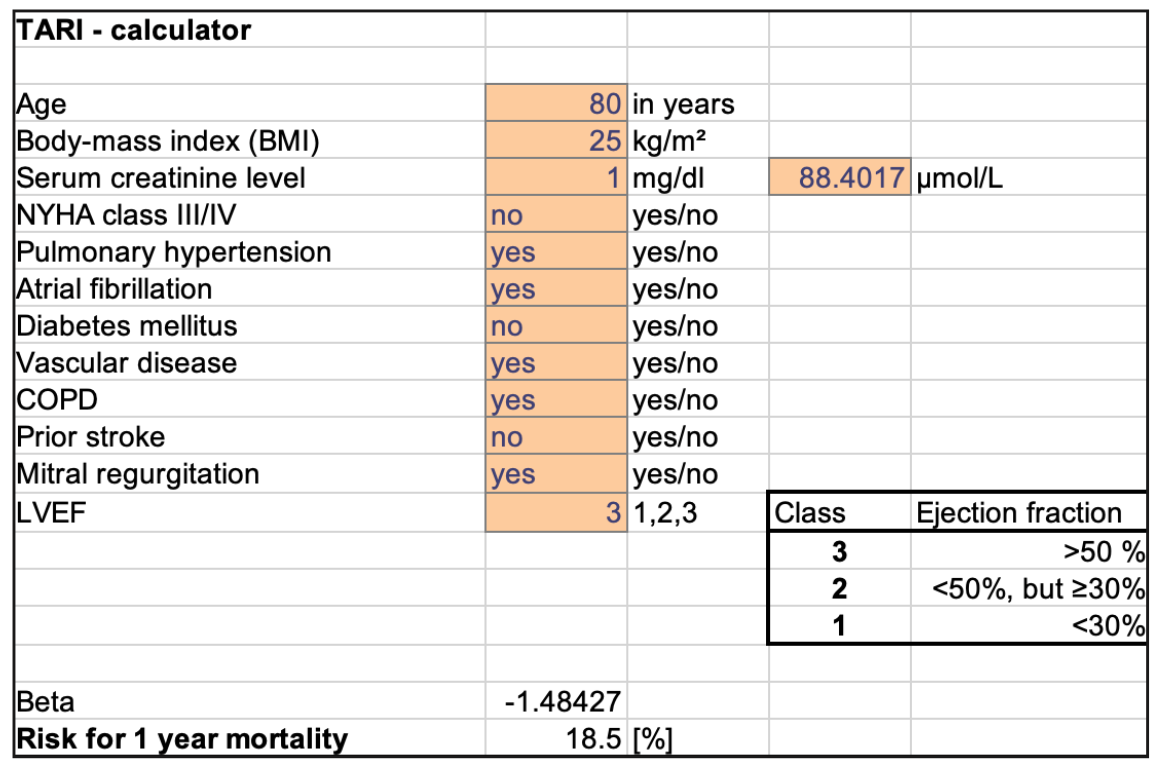Select the COPD yes cell
This screenshot has width=1158, height=768.
556,400
